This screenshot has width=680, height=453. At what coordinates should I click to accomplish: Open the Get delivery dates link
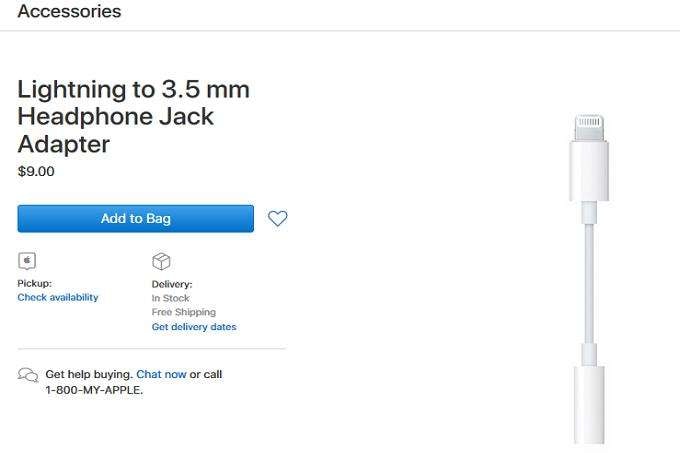pyautogui.click(x=194, y=327)
